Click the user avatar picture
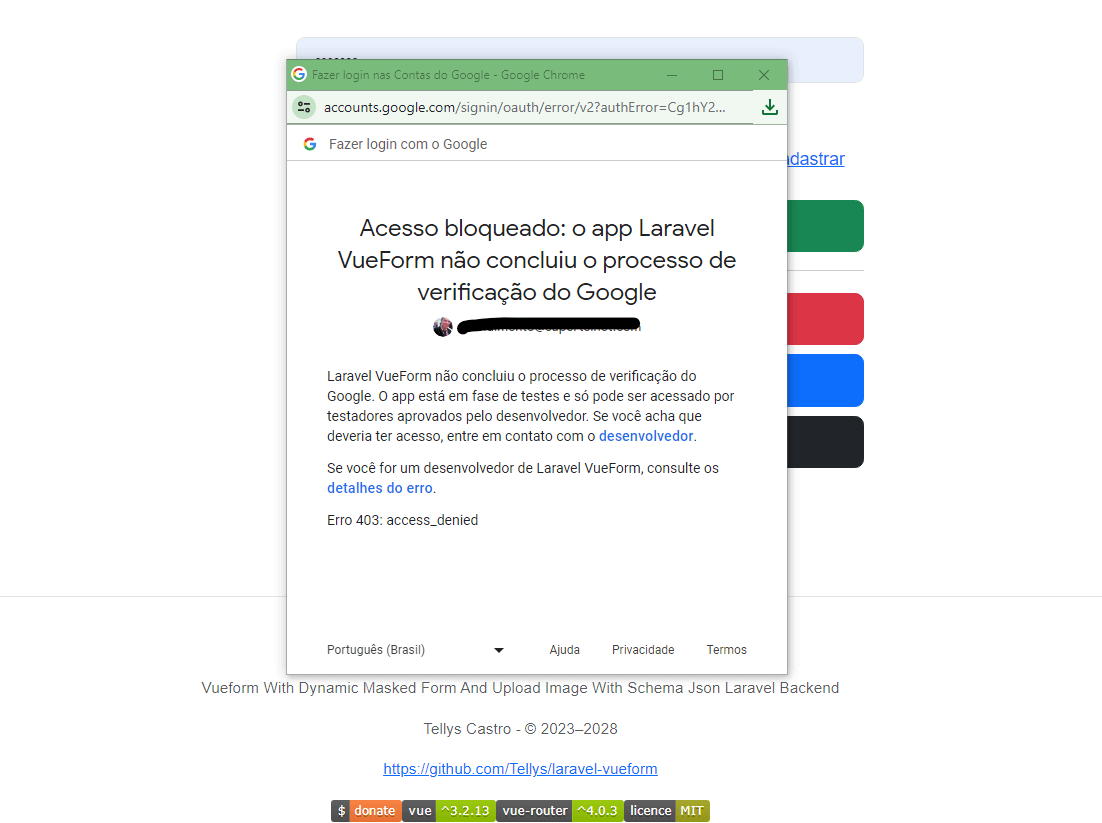This screenshot has height=823, width=1102. click(x=443, y=326)
